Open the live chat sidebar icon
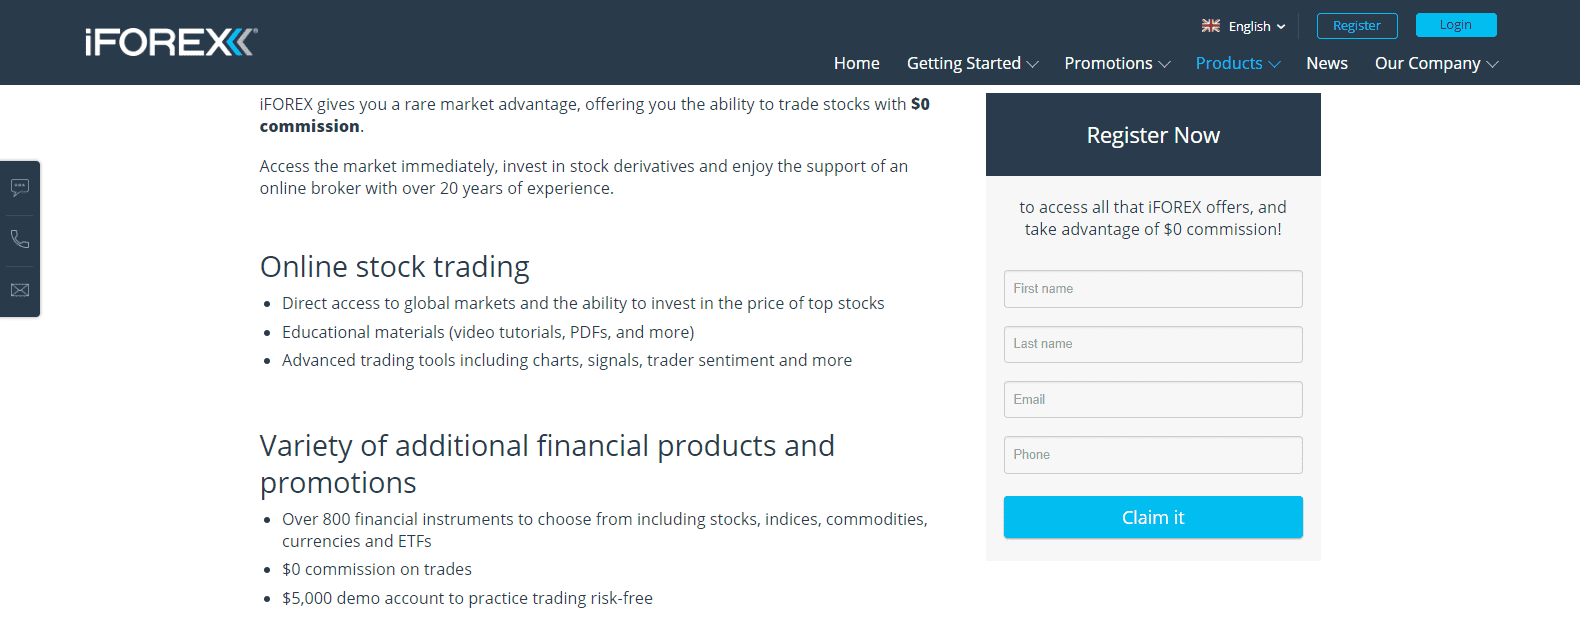This screenshot has width=1580, height=621. pyautogui.click(x=20, y=188)
